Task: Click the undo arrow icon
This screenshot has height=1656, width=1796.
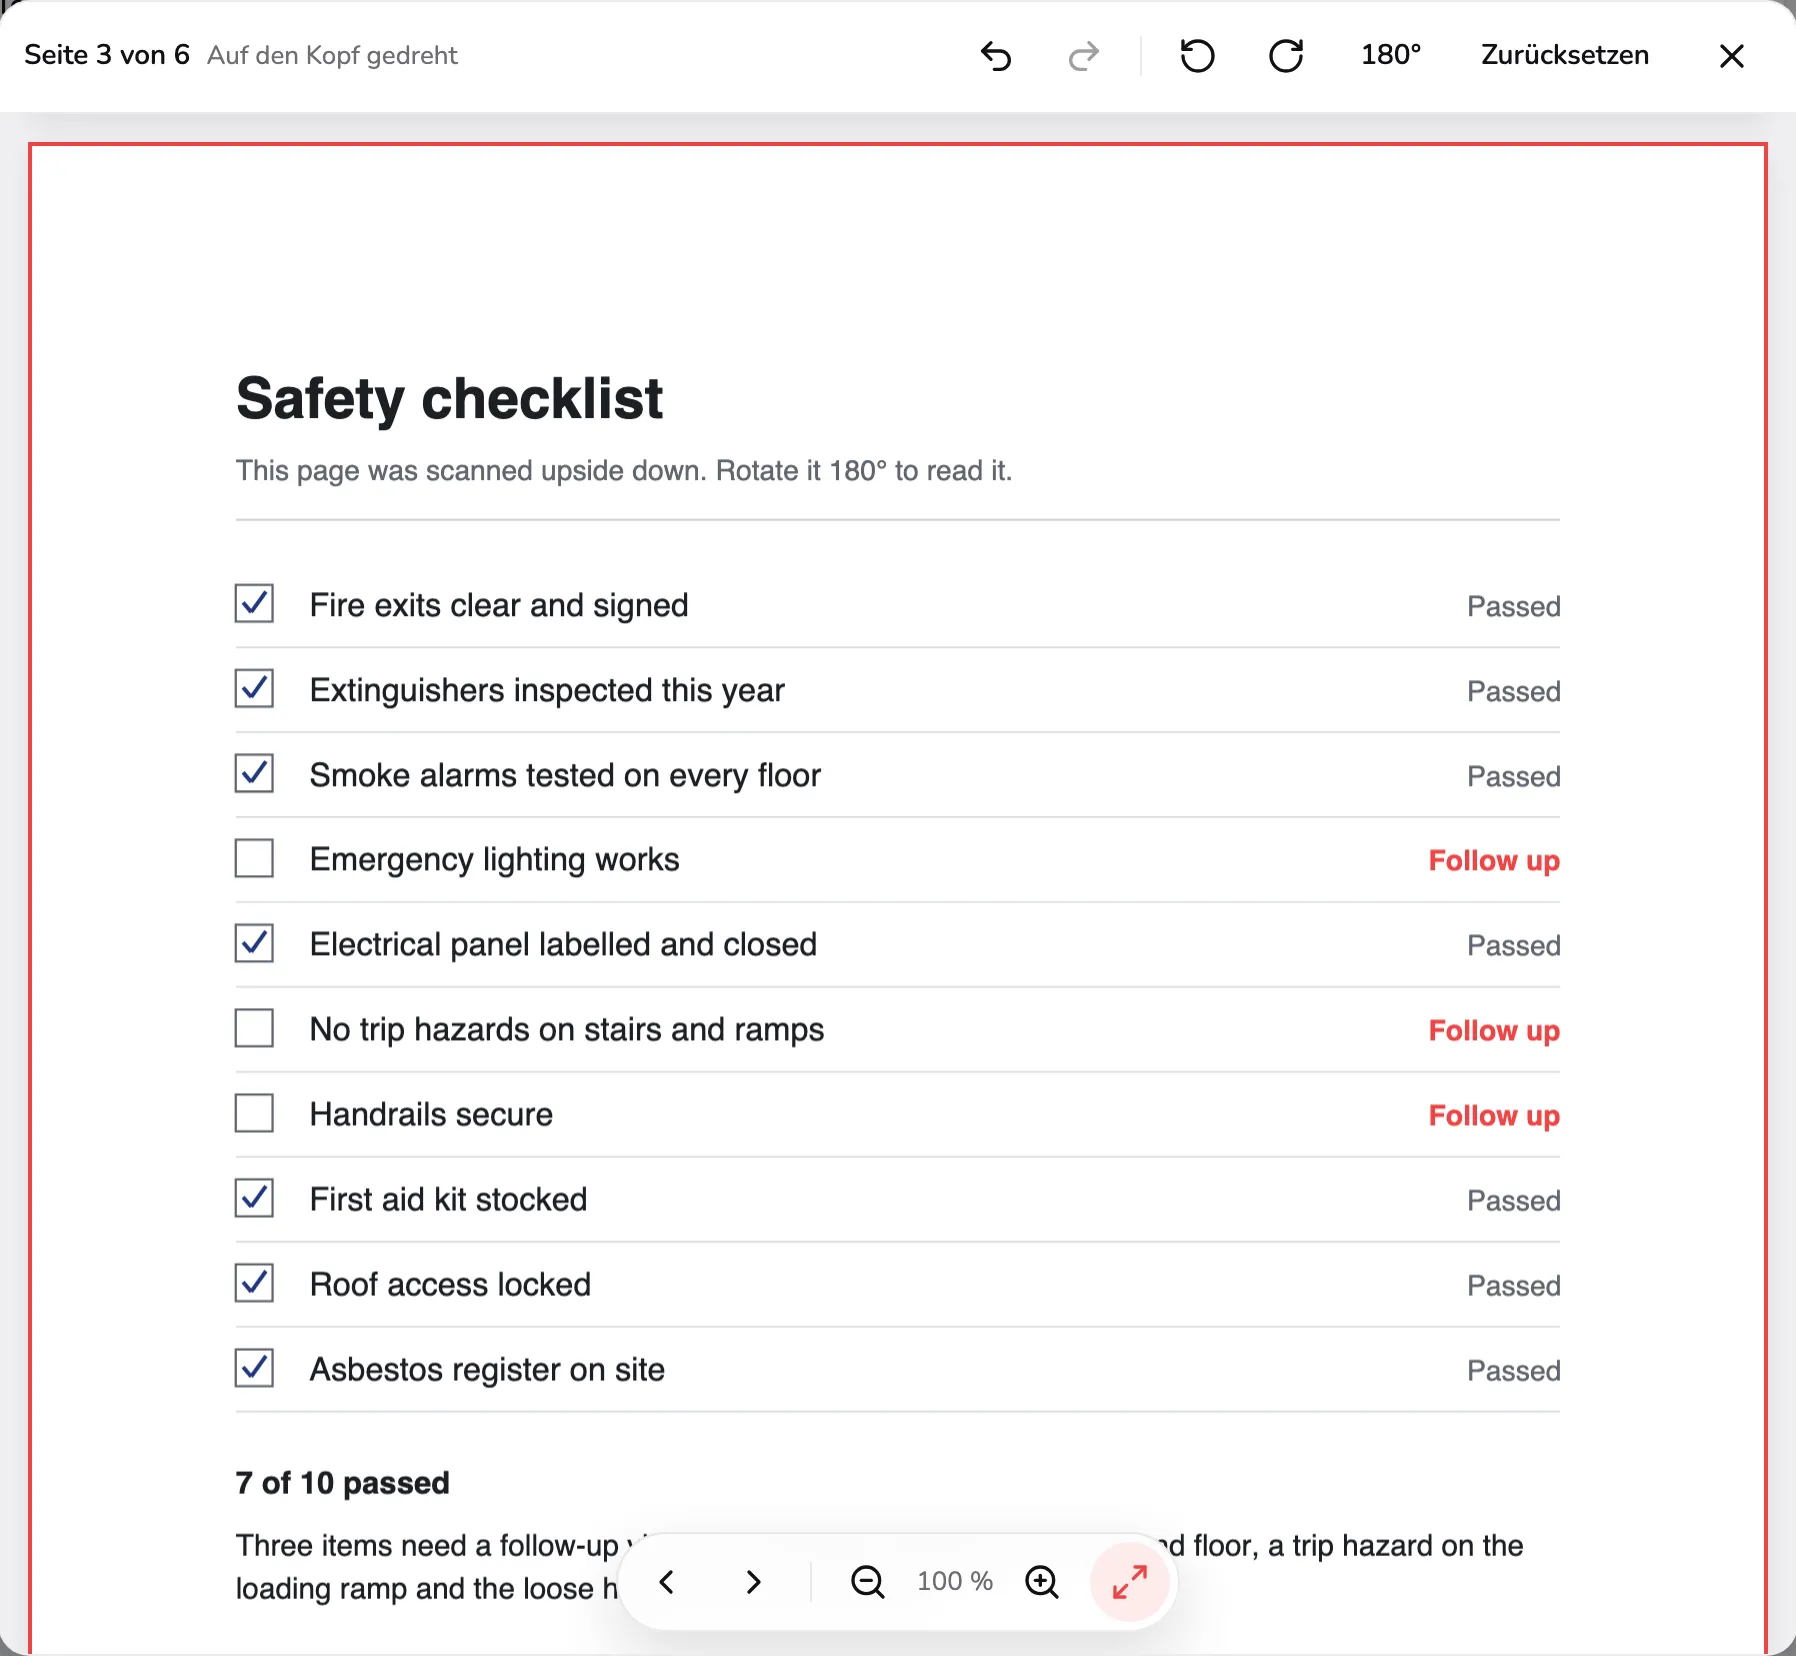Action: click(x=996, y=56)
